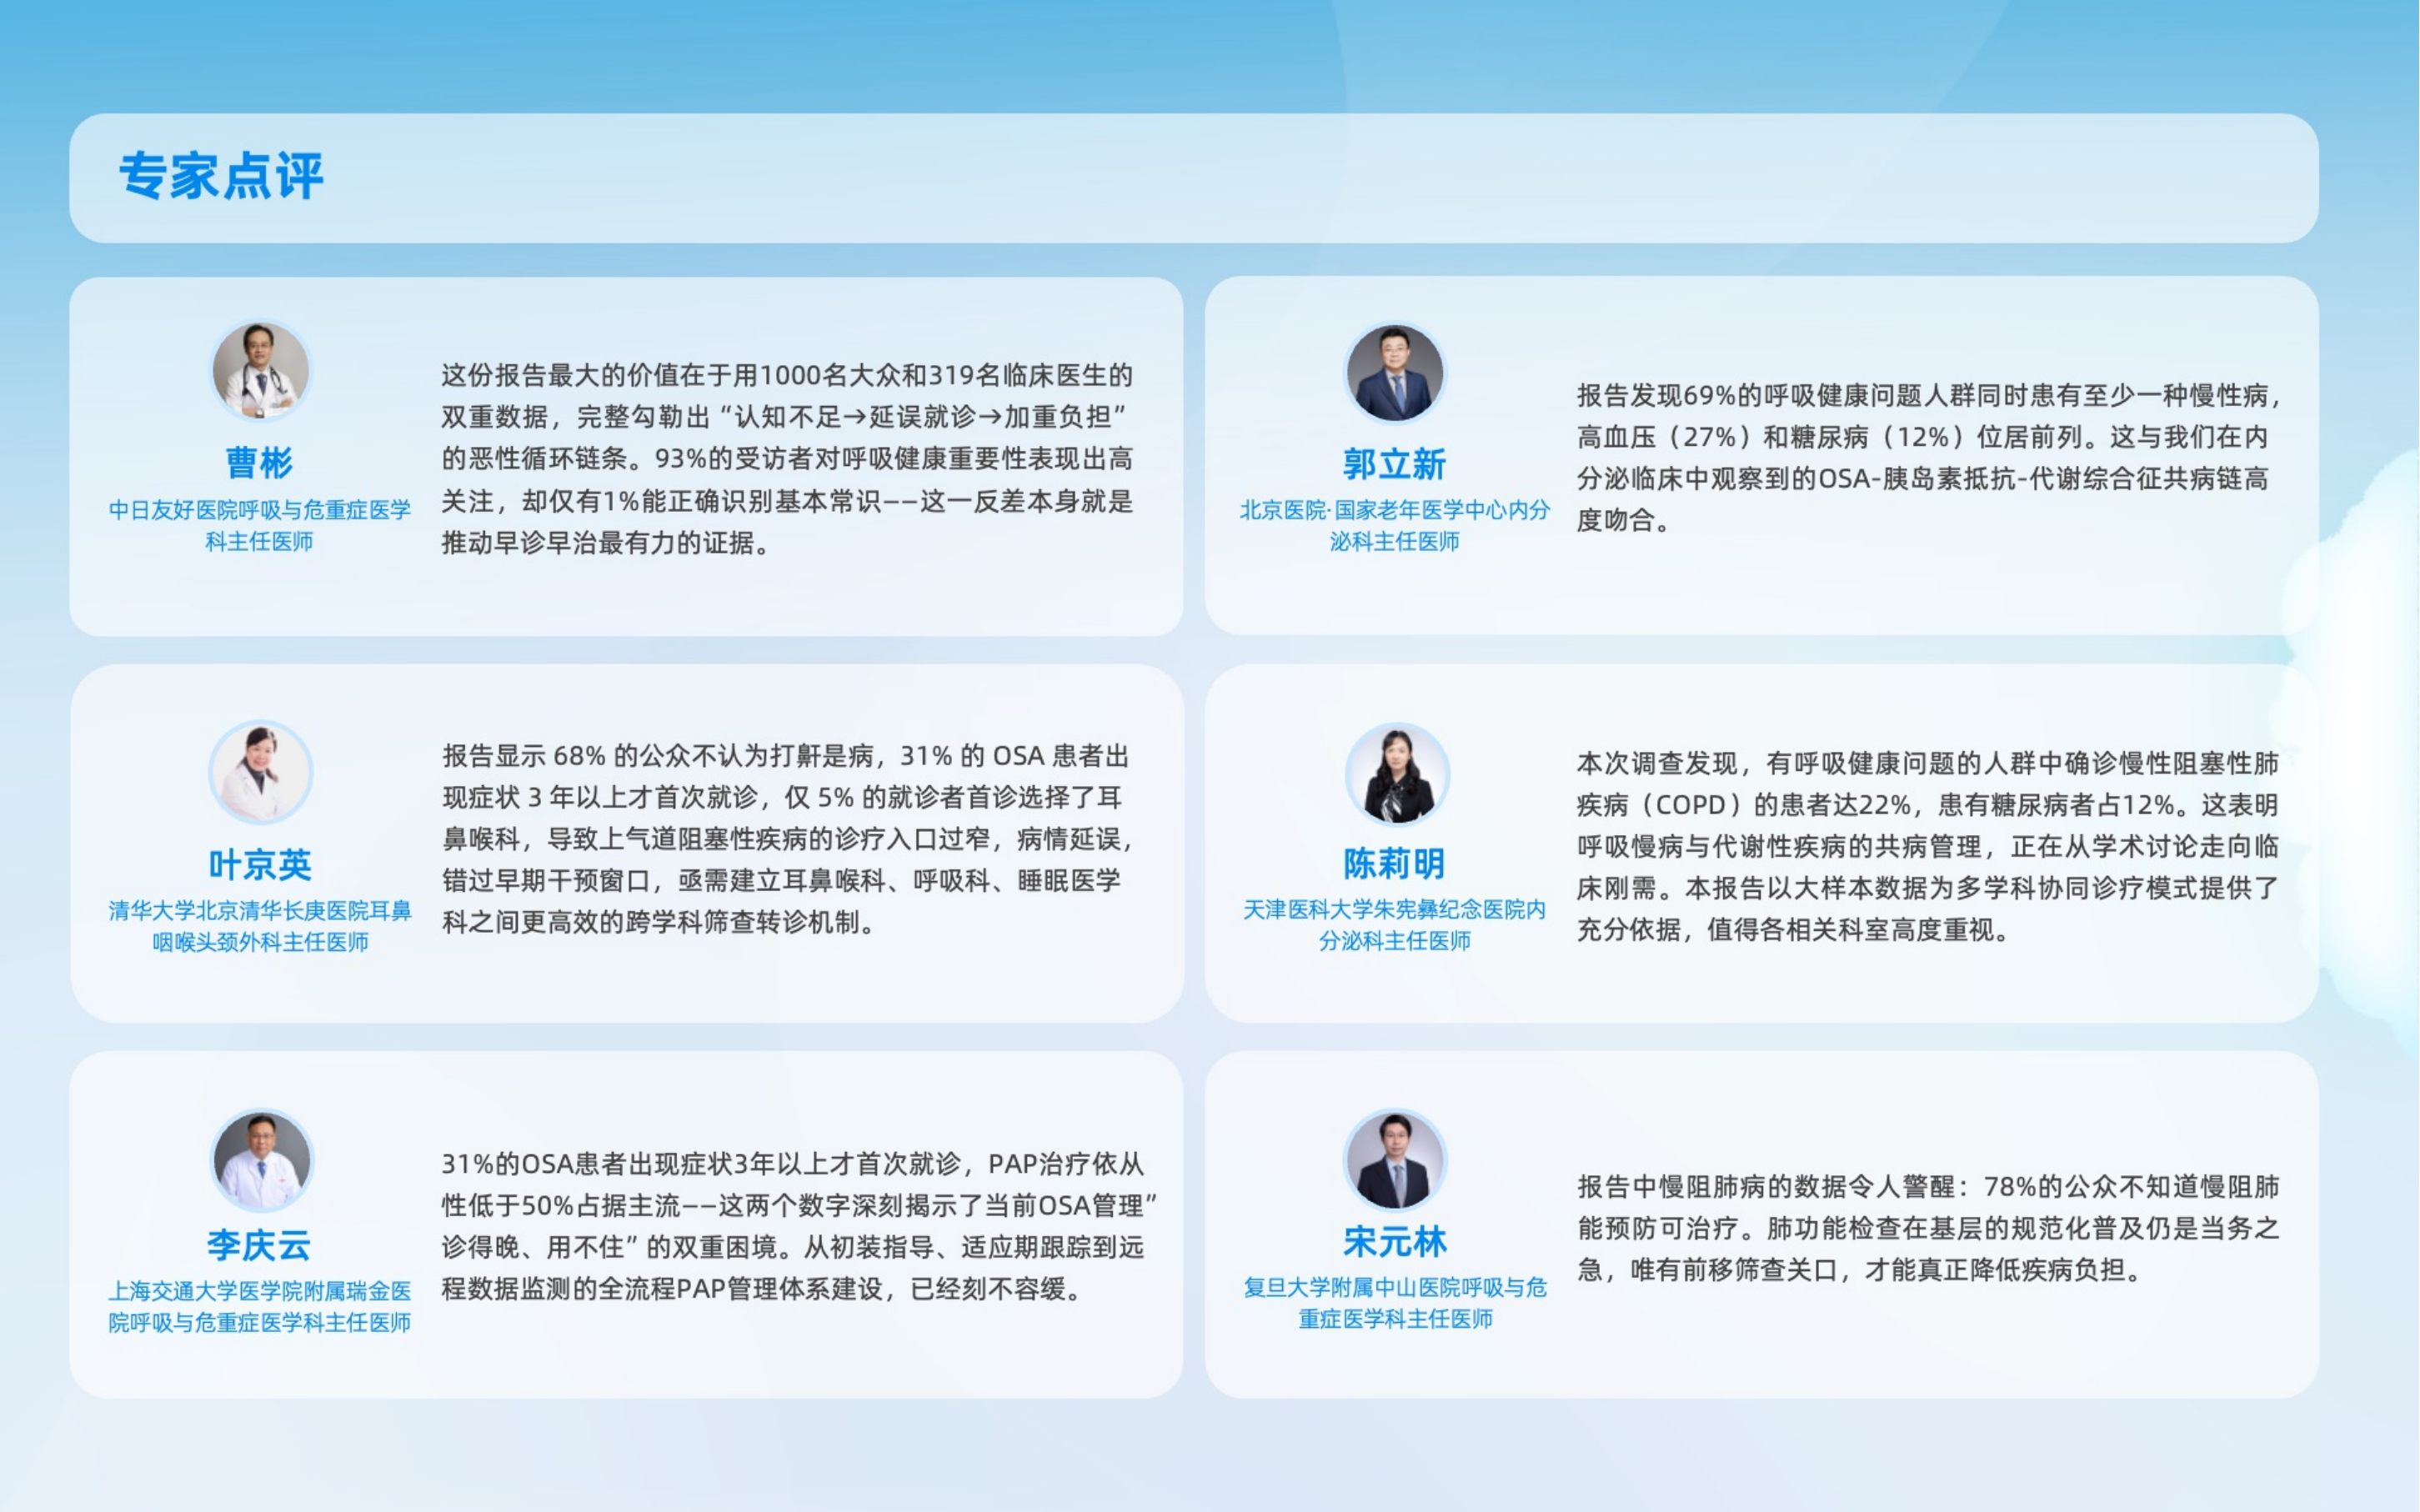The width and height of the screenshot is (2420, 1512).
Task: Click comment starting 这份报告最大的价值
Action: 787,459
